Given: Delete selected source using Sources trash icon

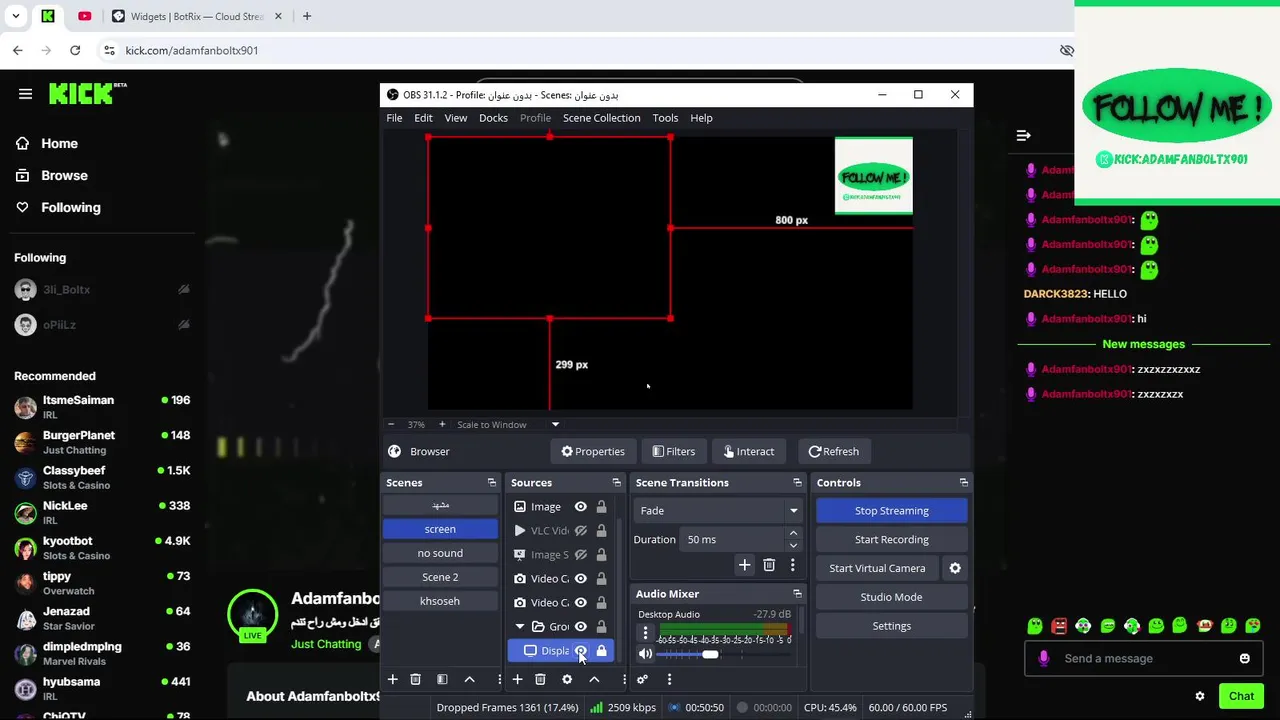Looking at the screenshot, I should tap(540, 679).
